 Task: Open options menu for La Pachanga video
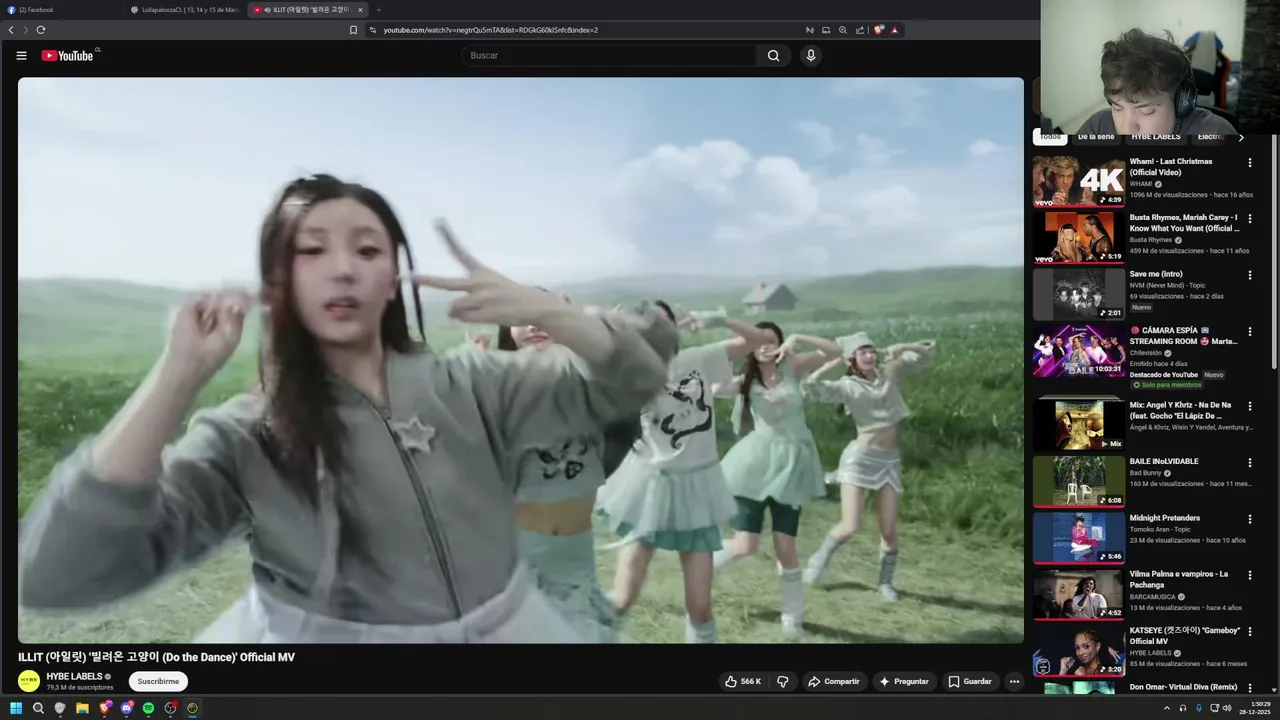[x=1249, y=575]
